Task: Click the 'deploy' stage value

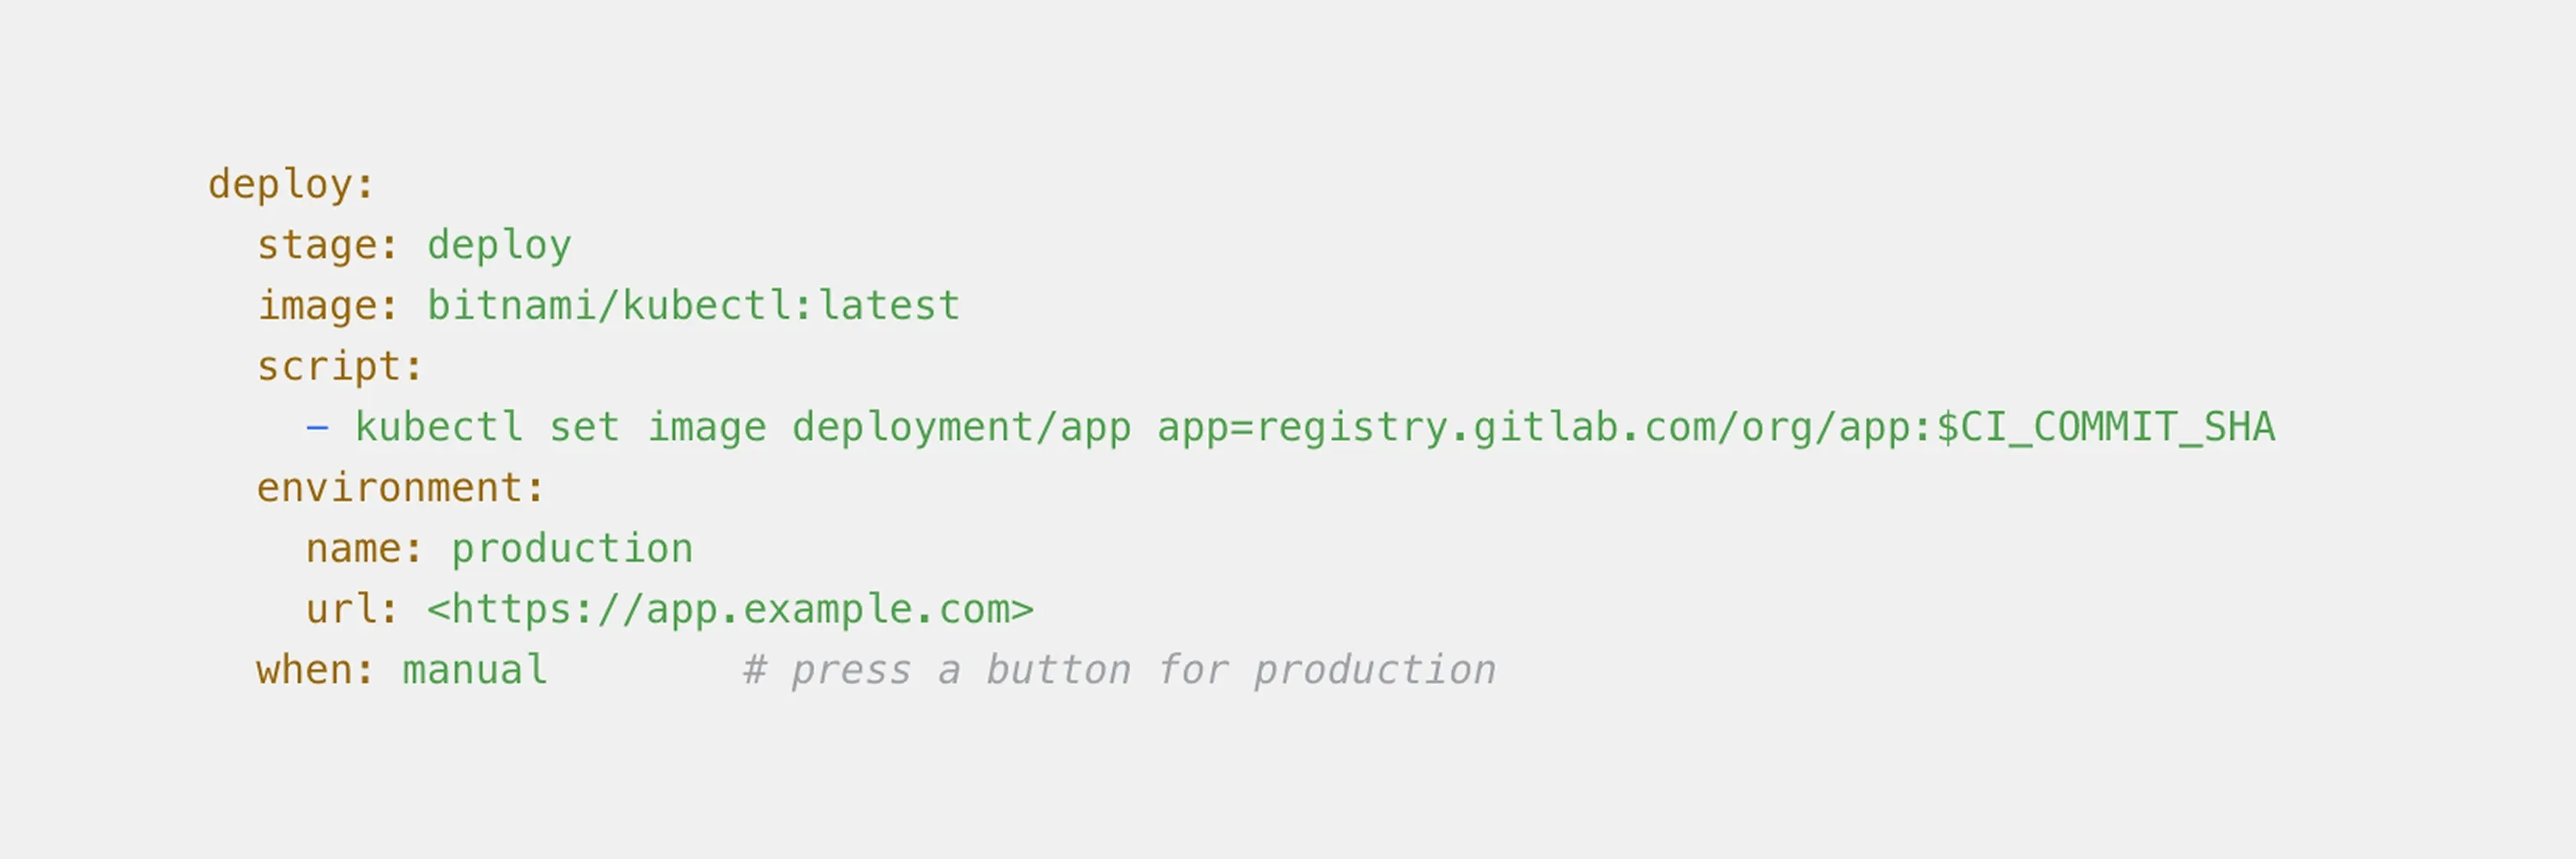Action: [x=499, y=246]
